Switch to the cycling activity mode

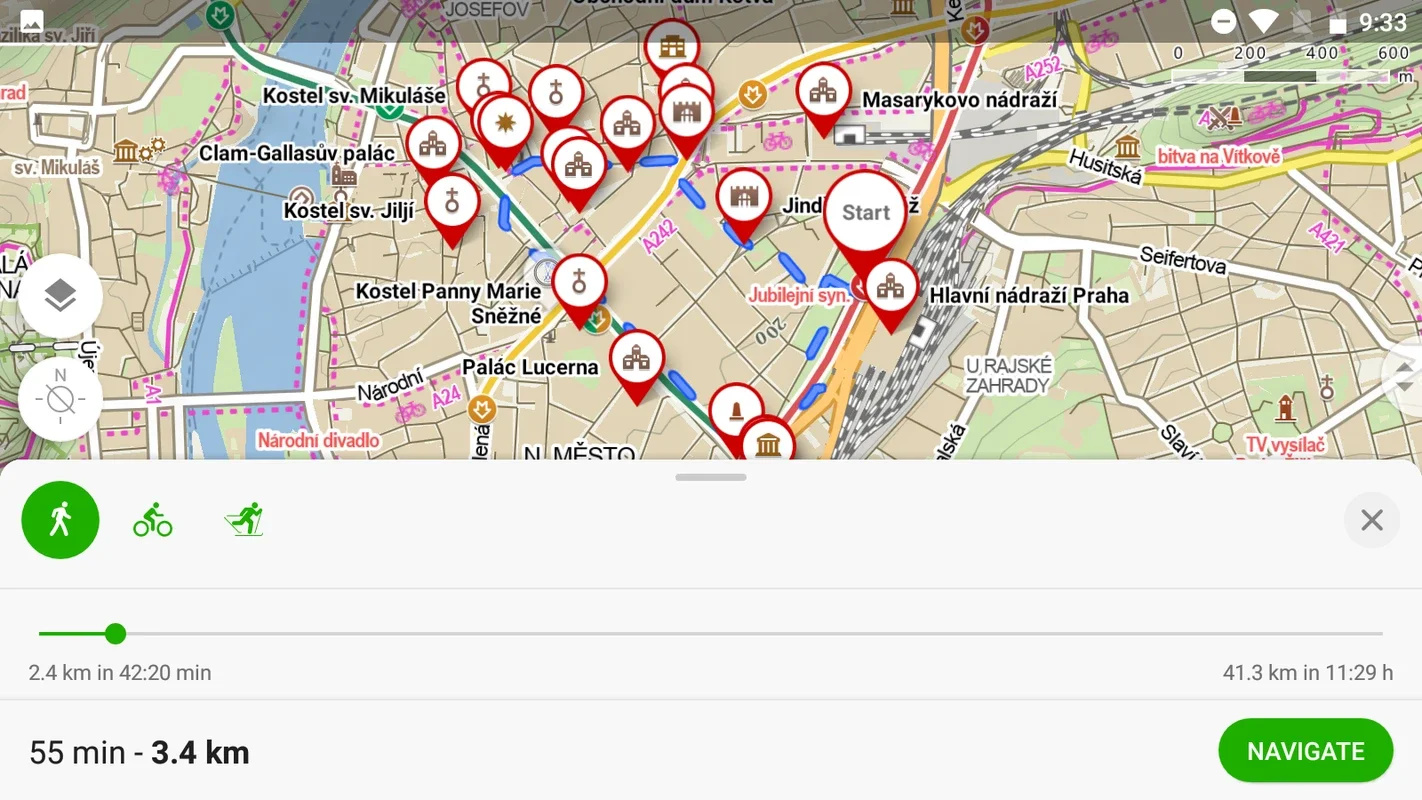[153, 520]
